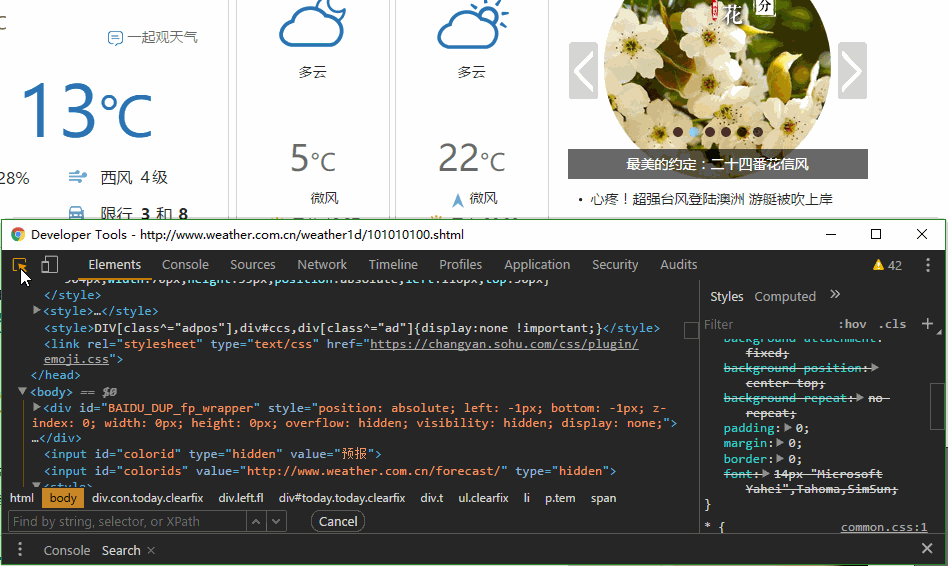Expand the collapsed style element node
This screenshot has height=566, width=948.
tap(36, 310)
